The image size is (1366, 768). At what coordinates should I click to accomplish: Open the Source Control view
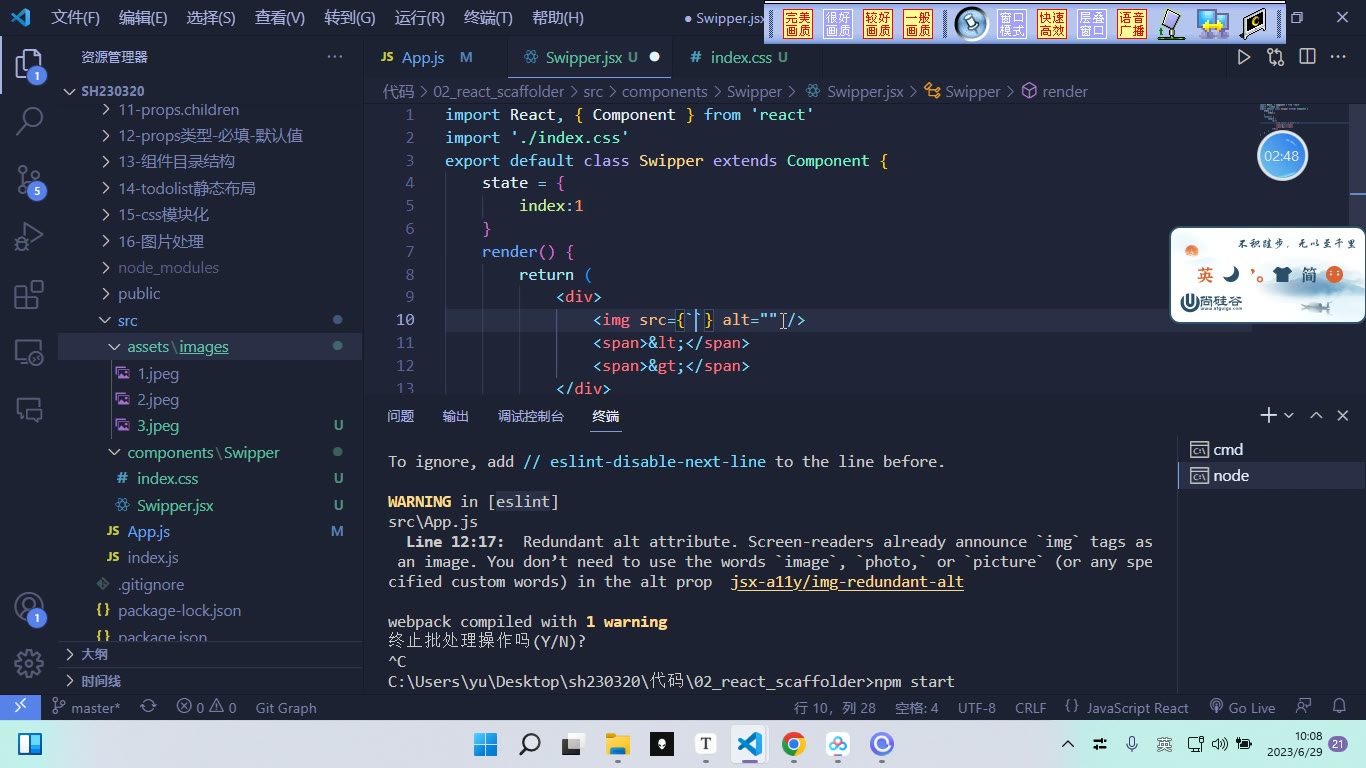click(x=29, y=180)
